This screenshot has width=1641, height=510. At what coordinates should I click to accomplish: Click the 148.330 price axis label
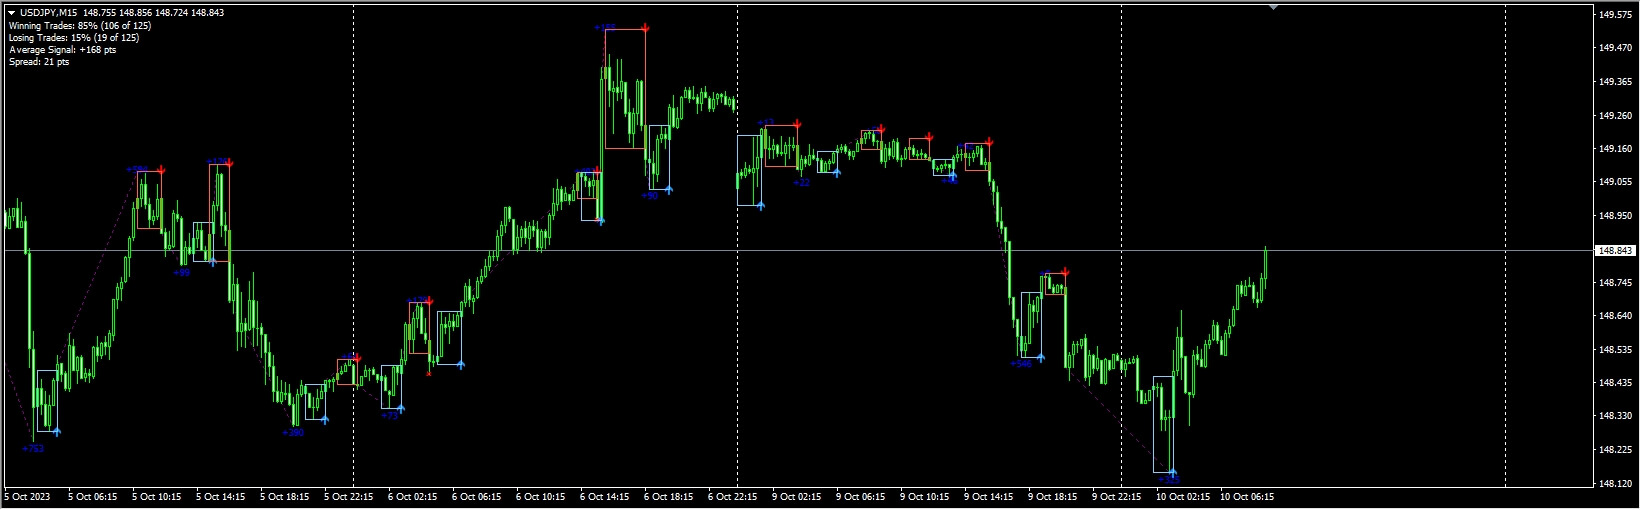click(x=1616, y=416)
